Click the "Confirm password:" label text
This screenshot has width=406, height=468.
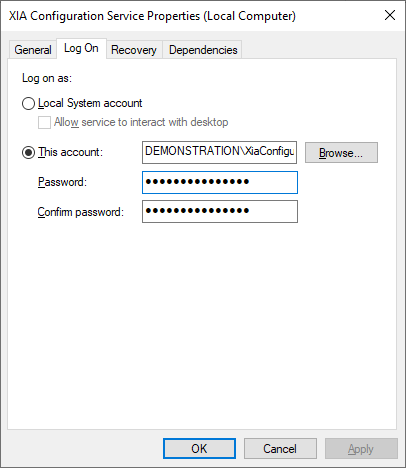(80, 212)
